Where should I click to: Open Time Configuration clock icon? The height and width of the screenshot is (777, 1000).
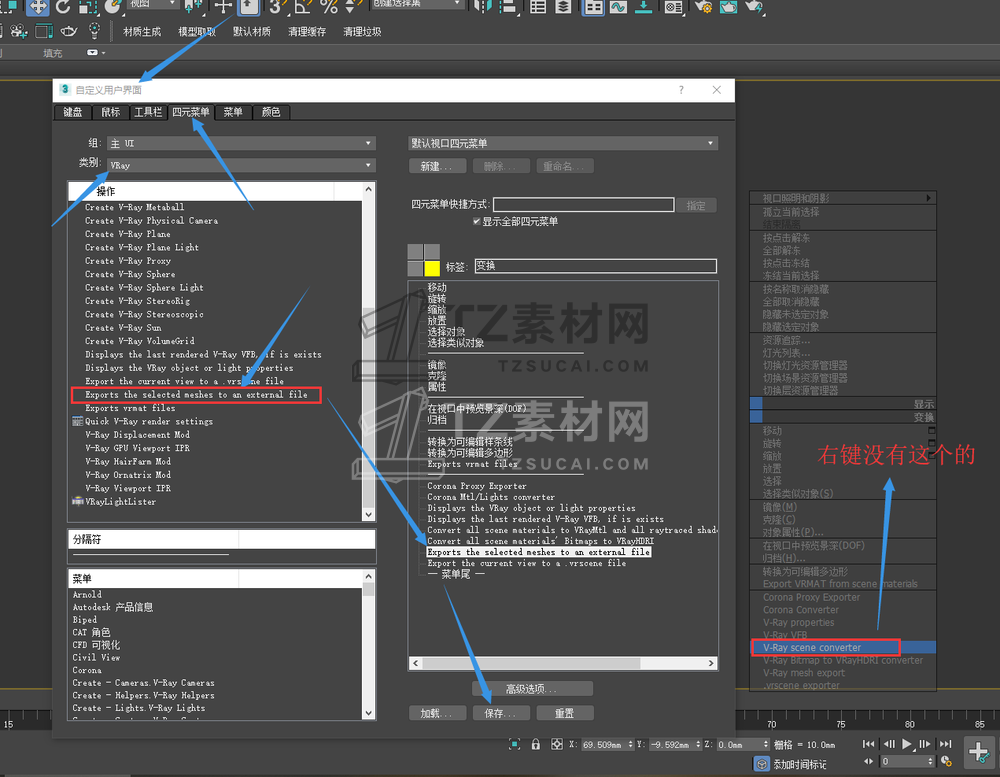(946, 761)
